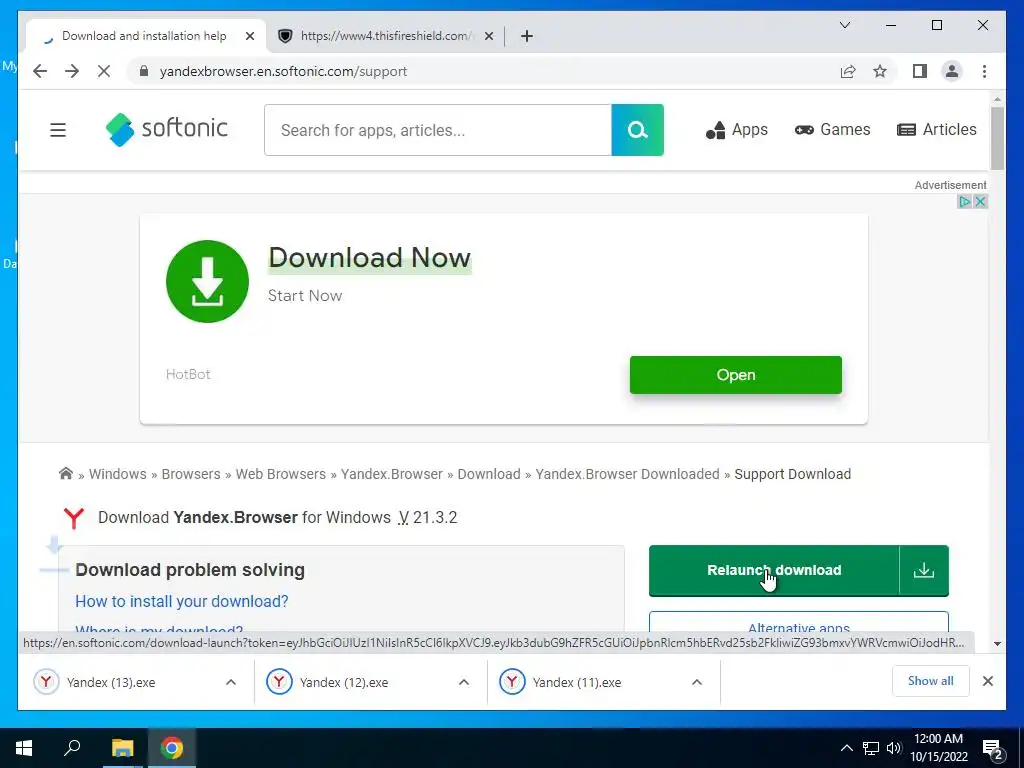The image size is (1024, 768).
Task: Switch to Download and installation help tab
Action: (x=144, y=36)
